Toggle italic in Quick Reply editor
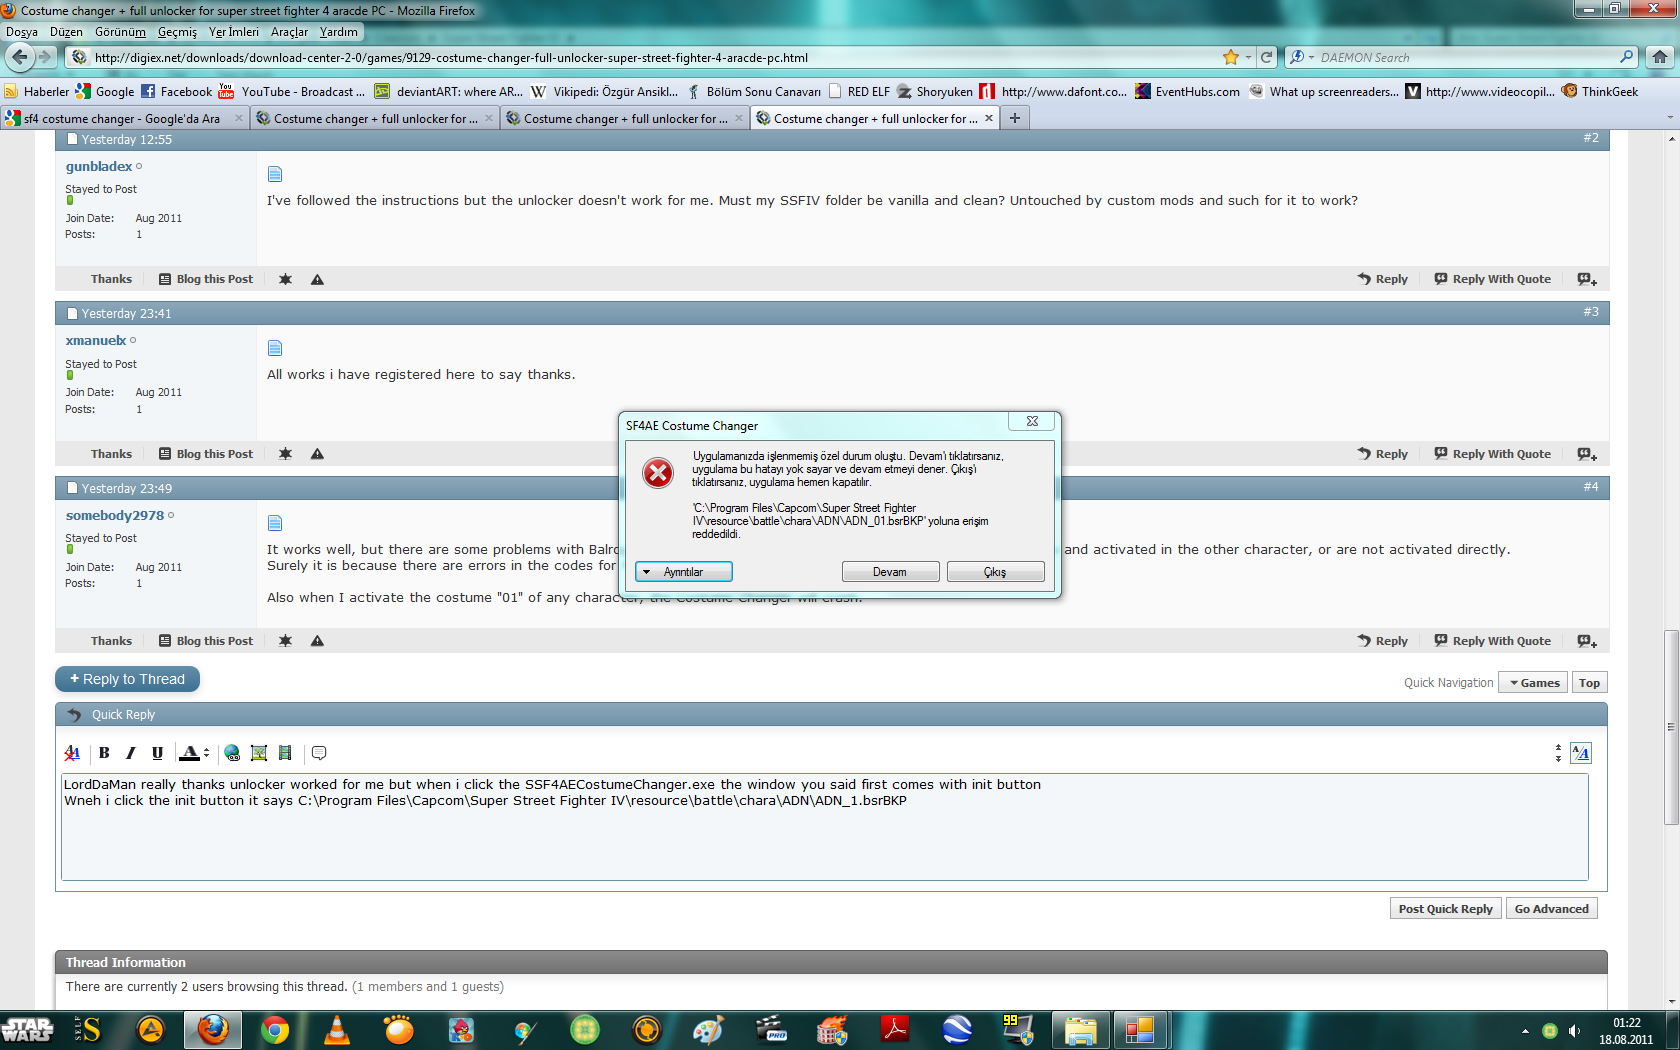Screen dimensions: 1680x1050 [130, 753]
